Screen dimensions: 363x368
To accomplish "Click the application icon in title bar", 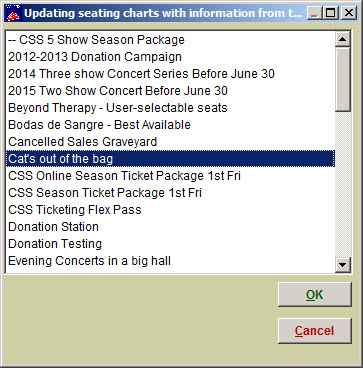I will click(x=13, y=13).
